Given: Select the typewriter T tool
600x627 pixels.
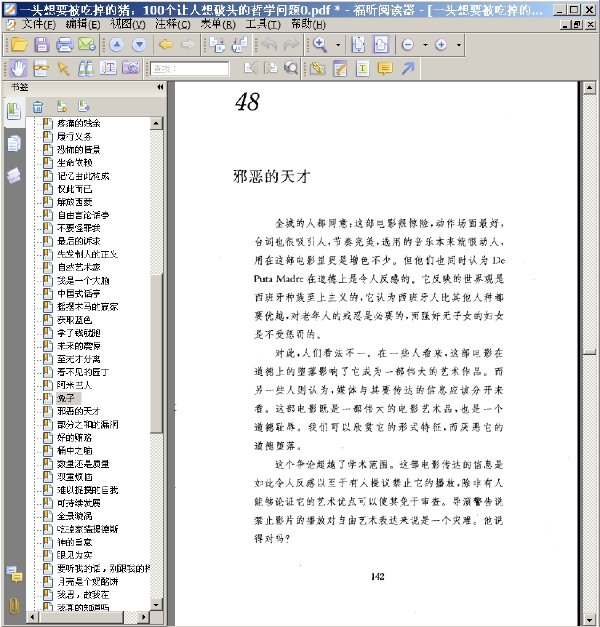Looking at the screenshot, I should click(362, 69).
